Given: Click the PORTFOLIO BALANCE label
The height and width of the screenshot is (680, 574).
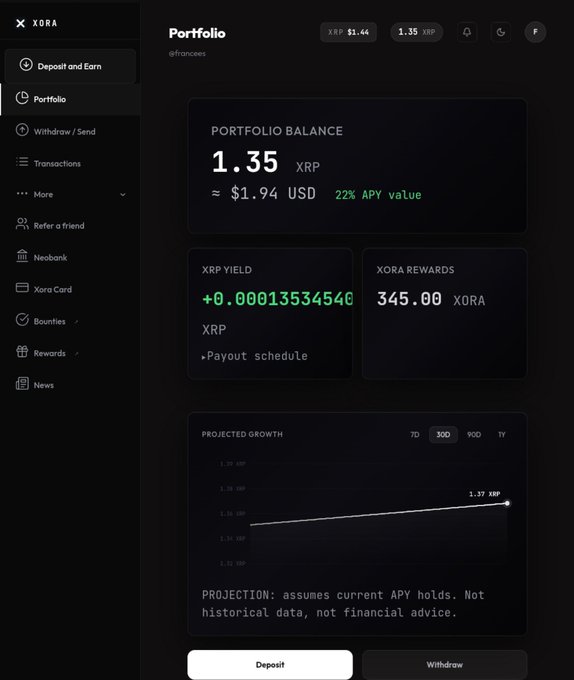Looking at the screenshot, I should (277, 131).
